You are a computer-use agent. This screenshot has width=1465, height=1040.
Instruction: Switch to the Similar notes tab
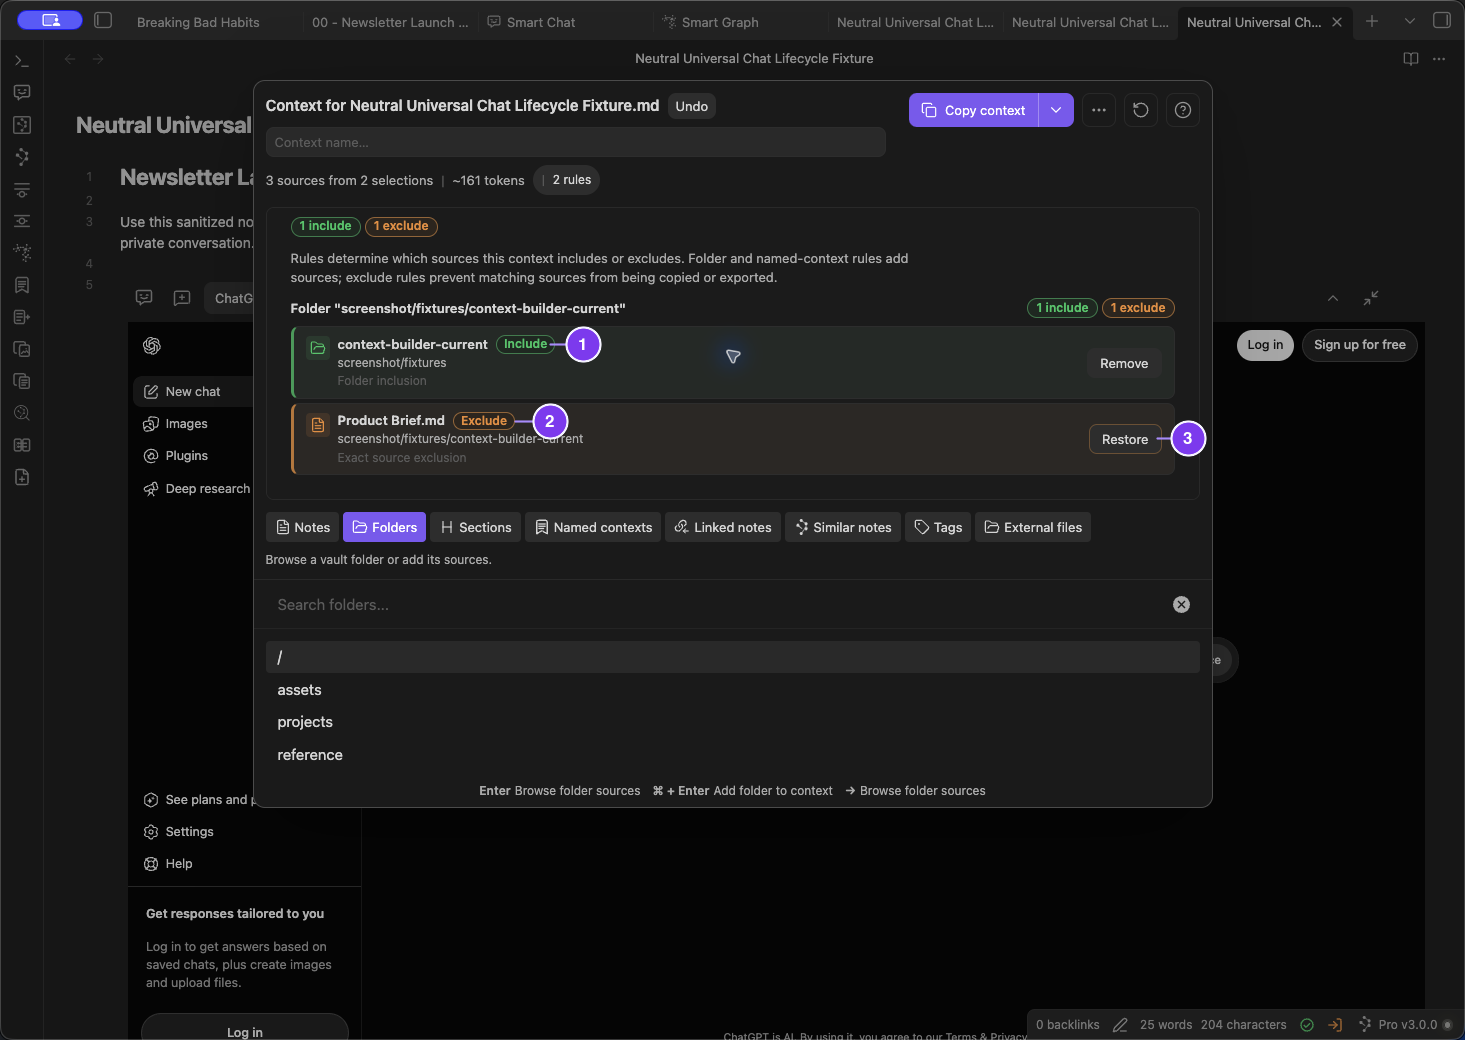coord(843,527)
